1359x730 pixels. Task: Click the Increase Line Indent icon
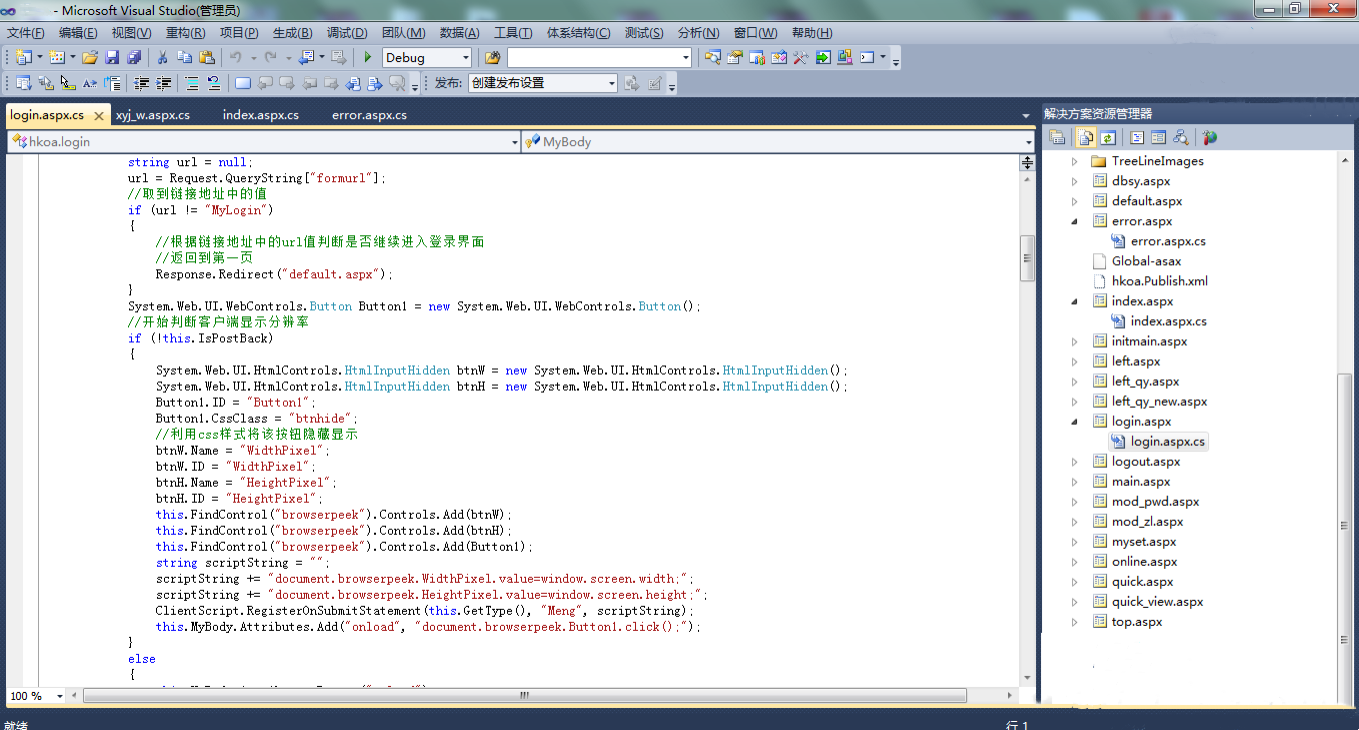tap(163, 83)
